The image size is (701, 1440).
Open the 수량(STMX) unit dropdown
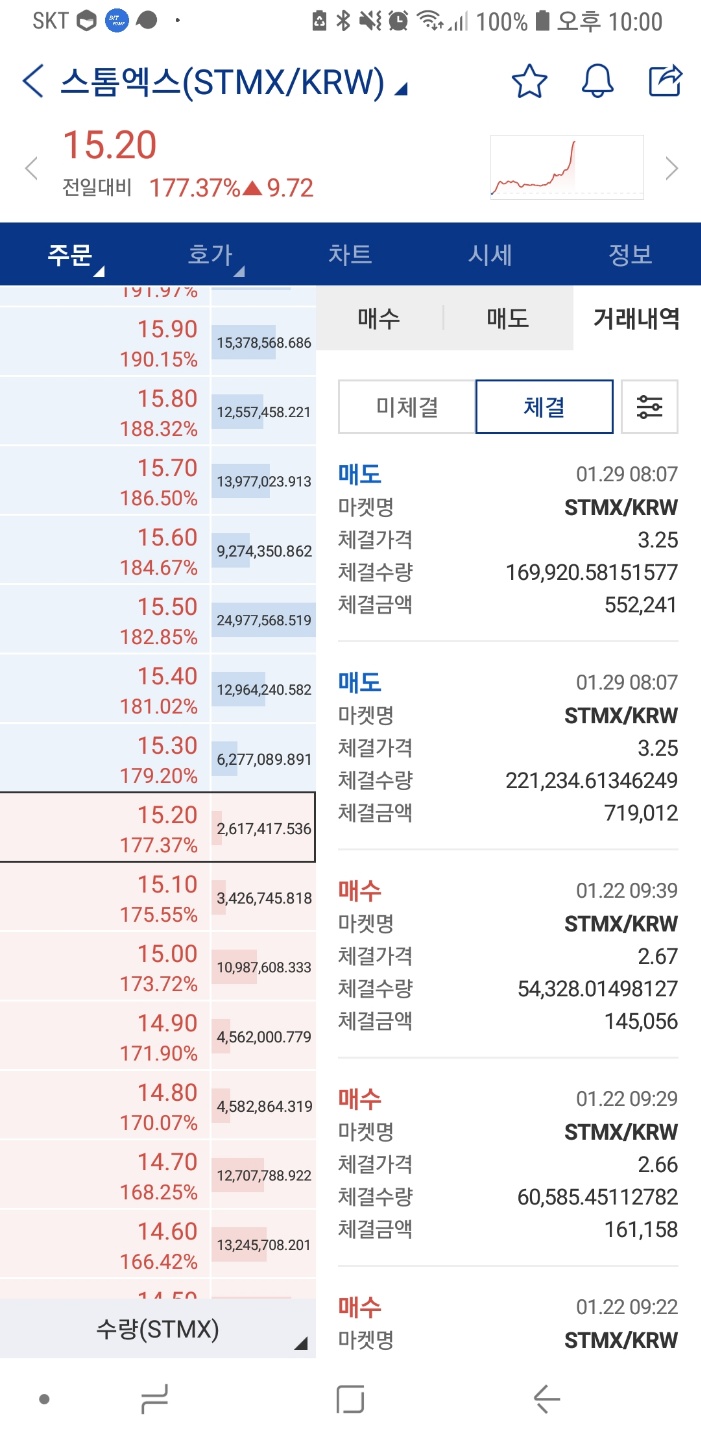158,1329
